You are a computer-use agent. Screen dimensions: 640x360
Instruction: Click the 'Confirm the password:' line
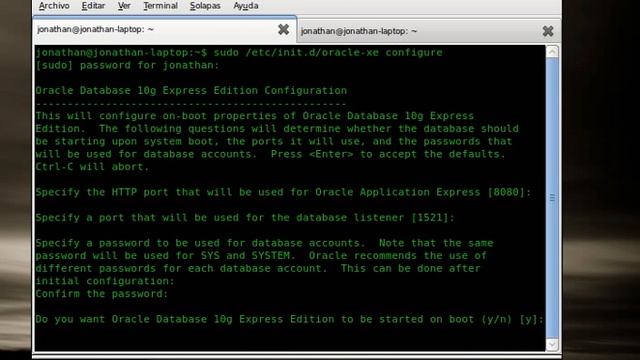(102, 294)
